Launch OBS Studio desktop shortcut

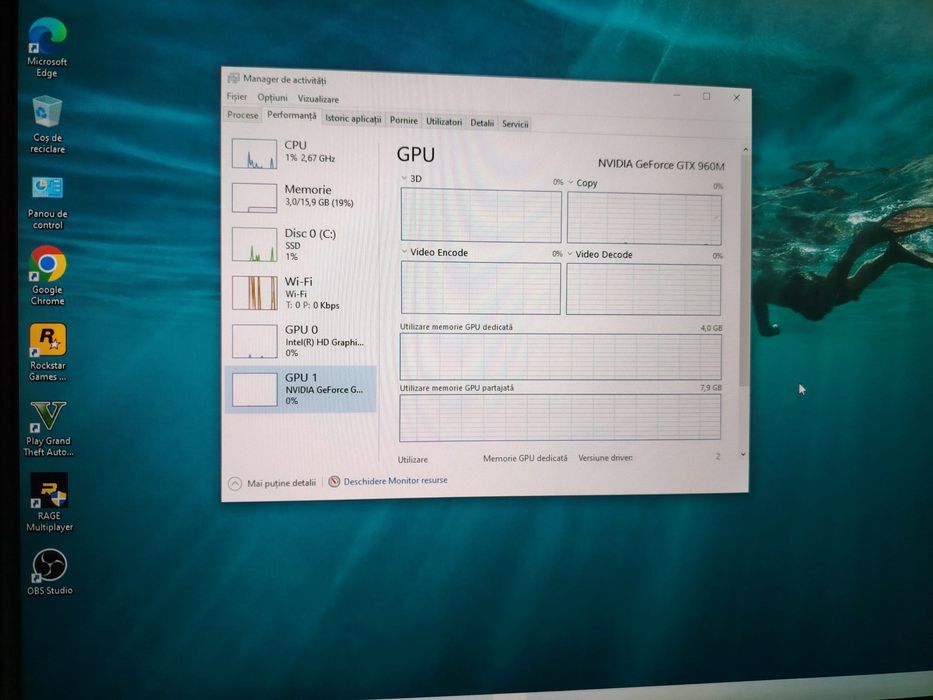(x=49, y=572)
